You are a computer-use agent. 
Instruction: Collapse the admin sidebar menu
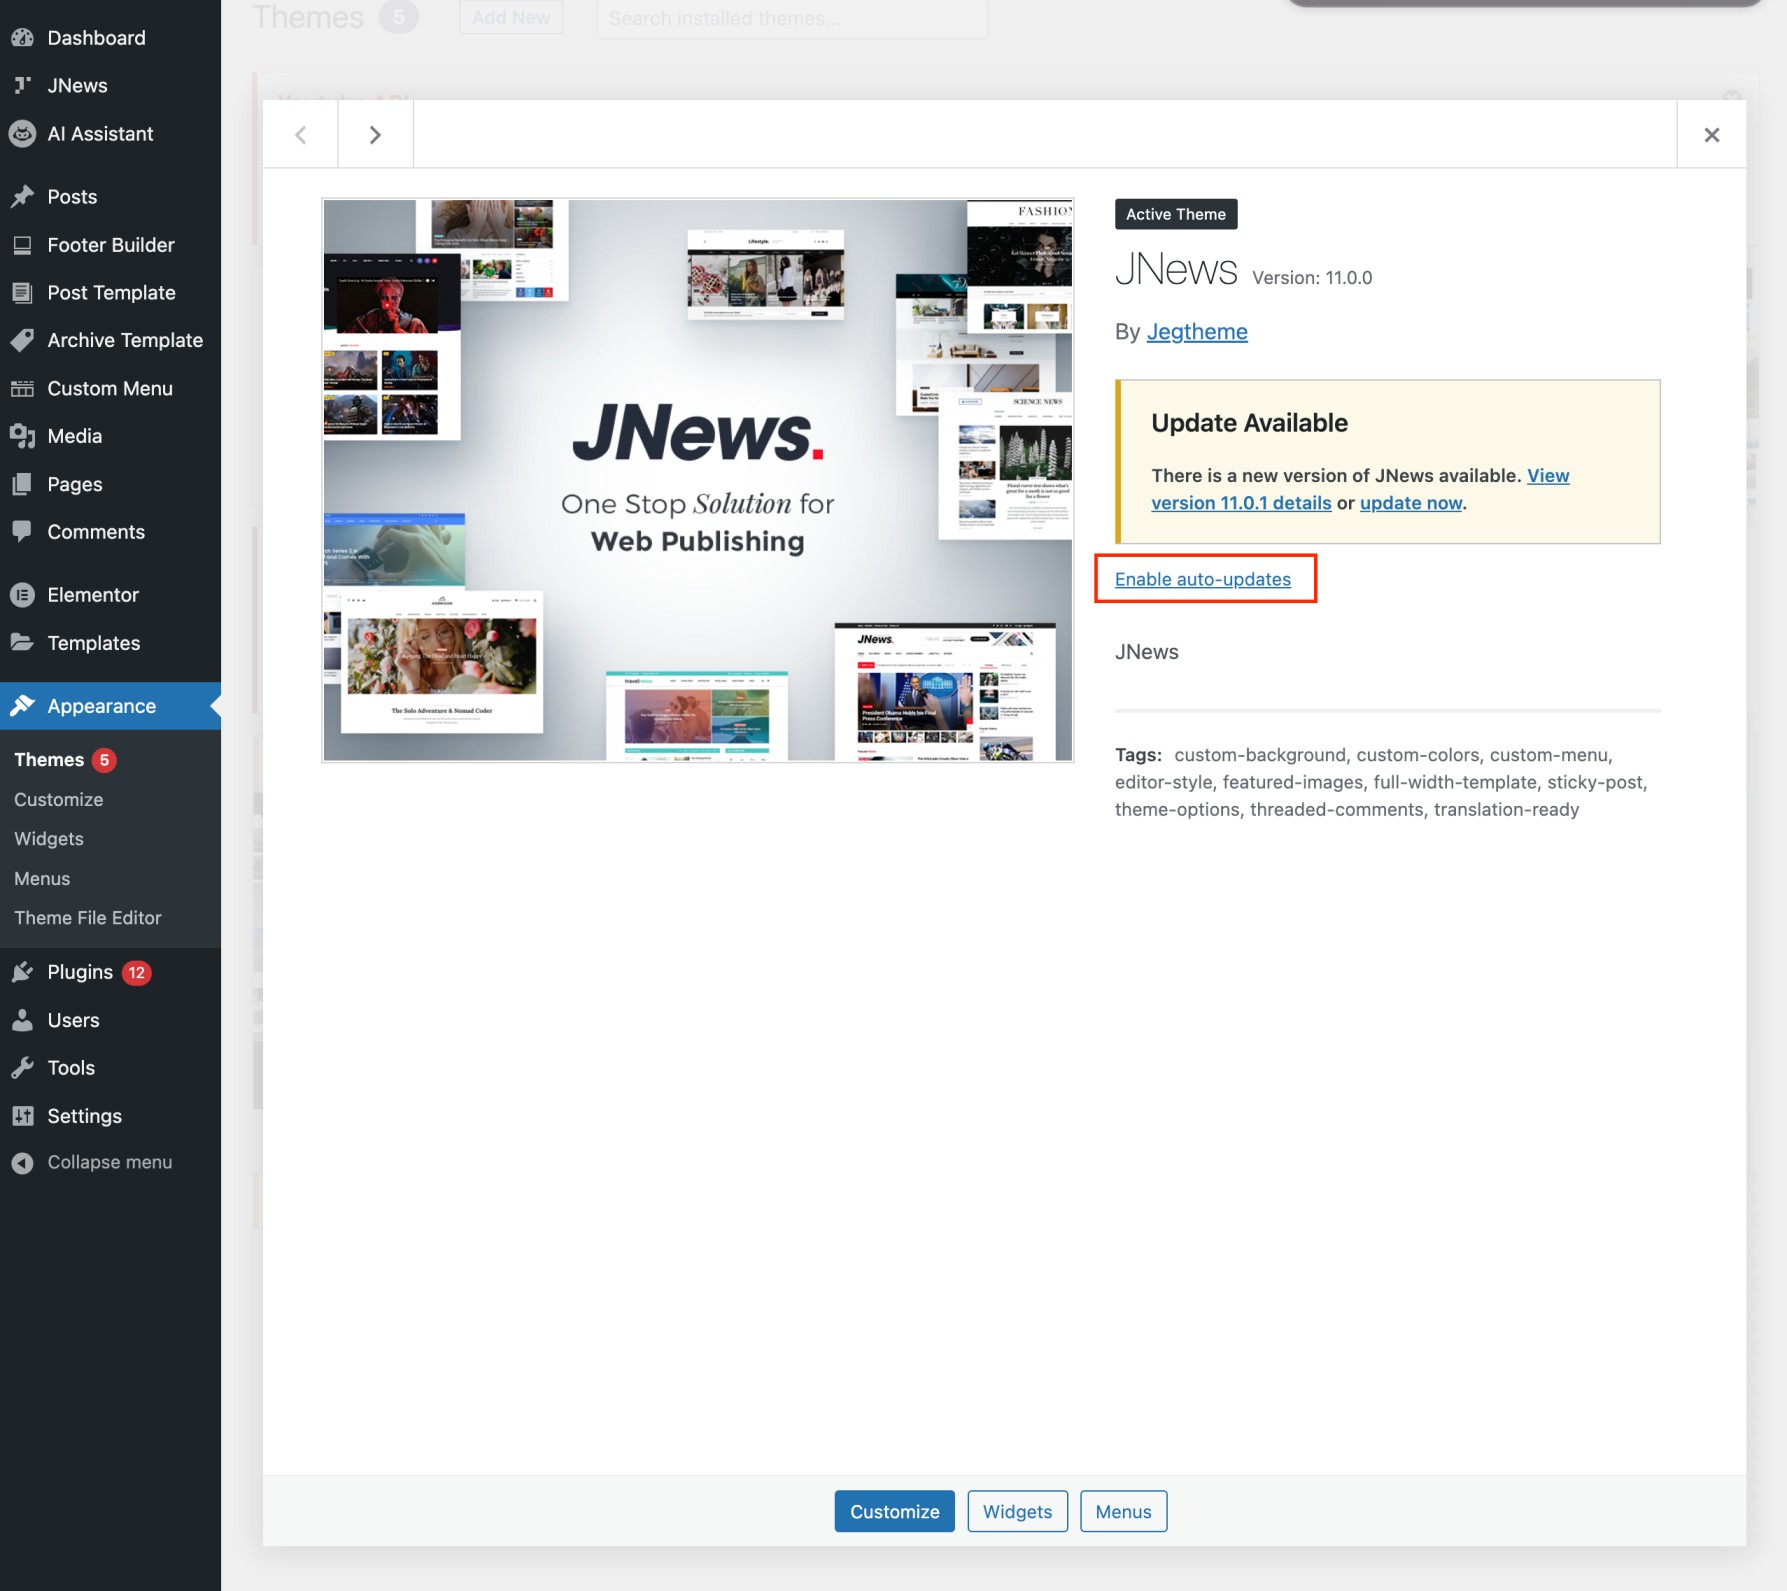coord(109,1162)
